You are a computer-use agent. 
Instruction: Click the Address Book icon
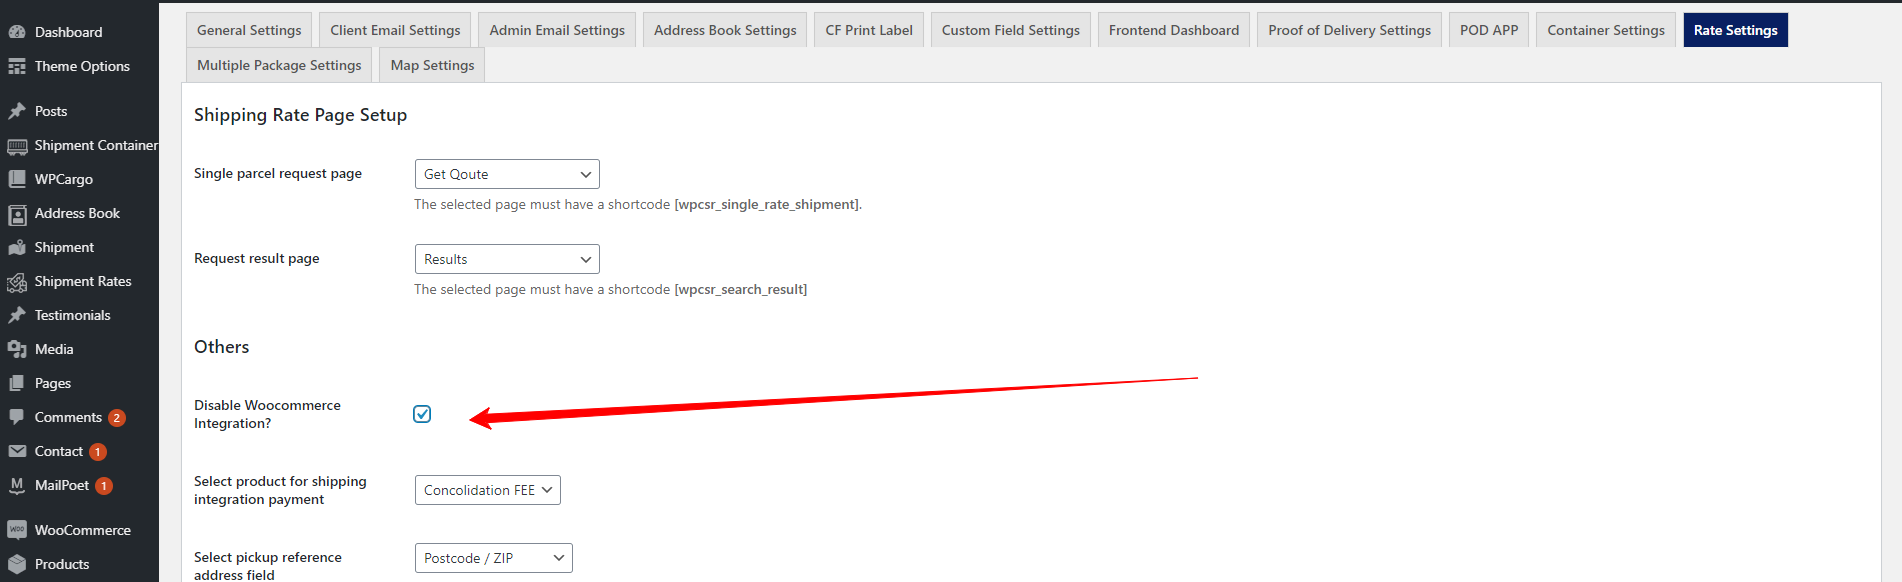[x=17, y=214]
